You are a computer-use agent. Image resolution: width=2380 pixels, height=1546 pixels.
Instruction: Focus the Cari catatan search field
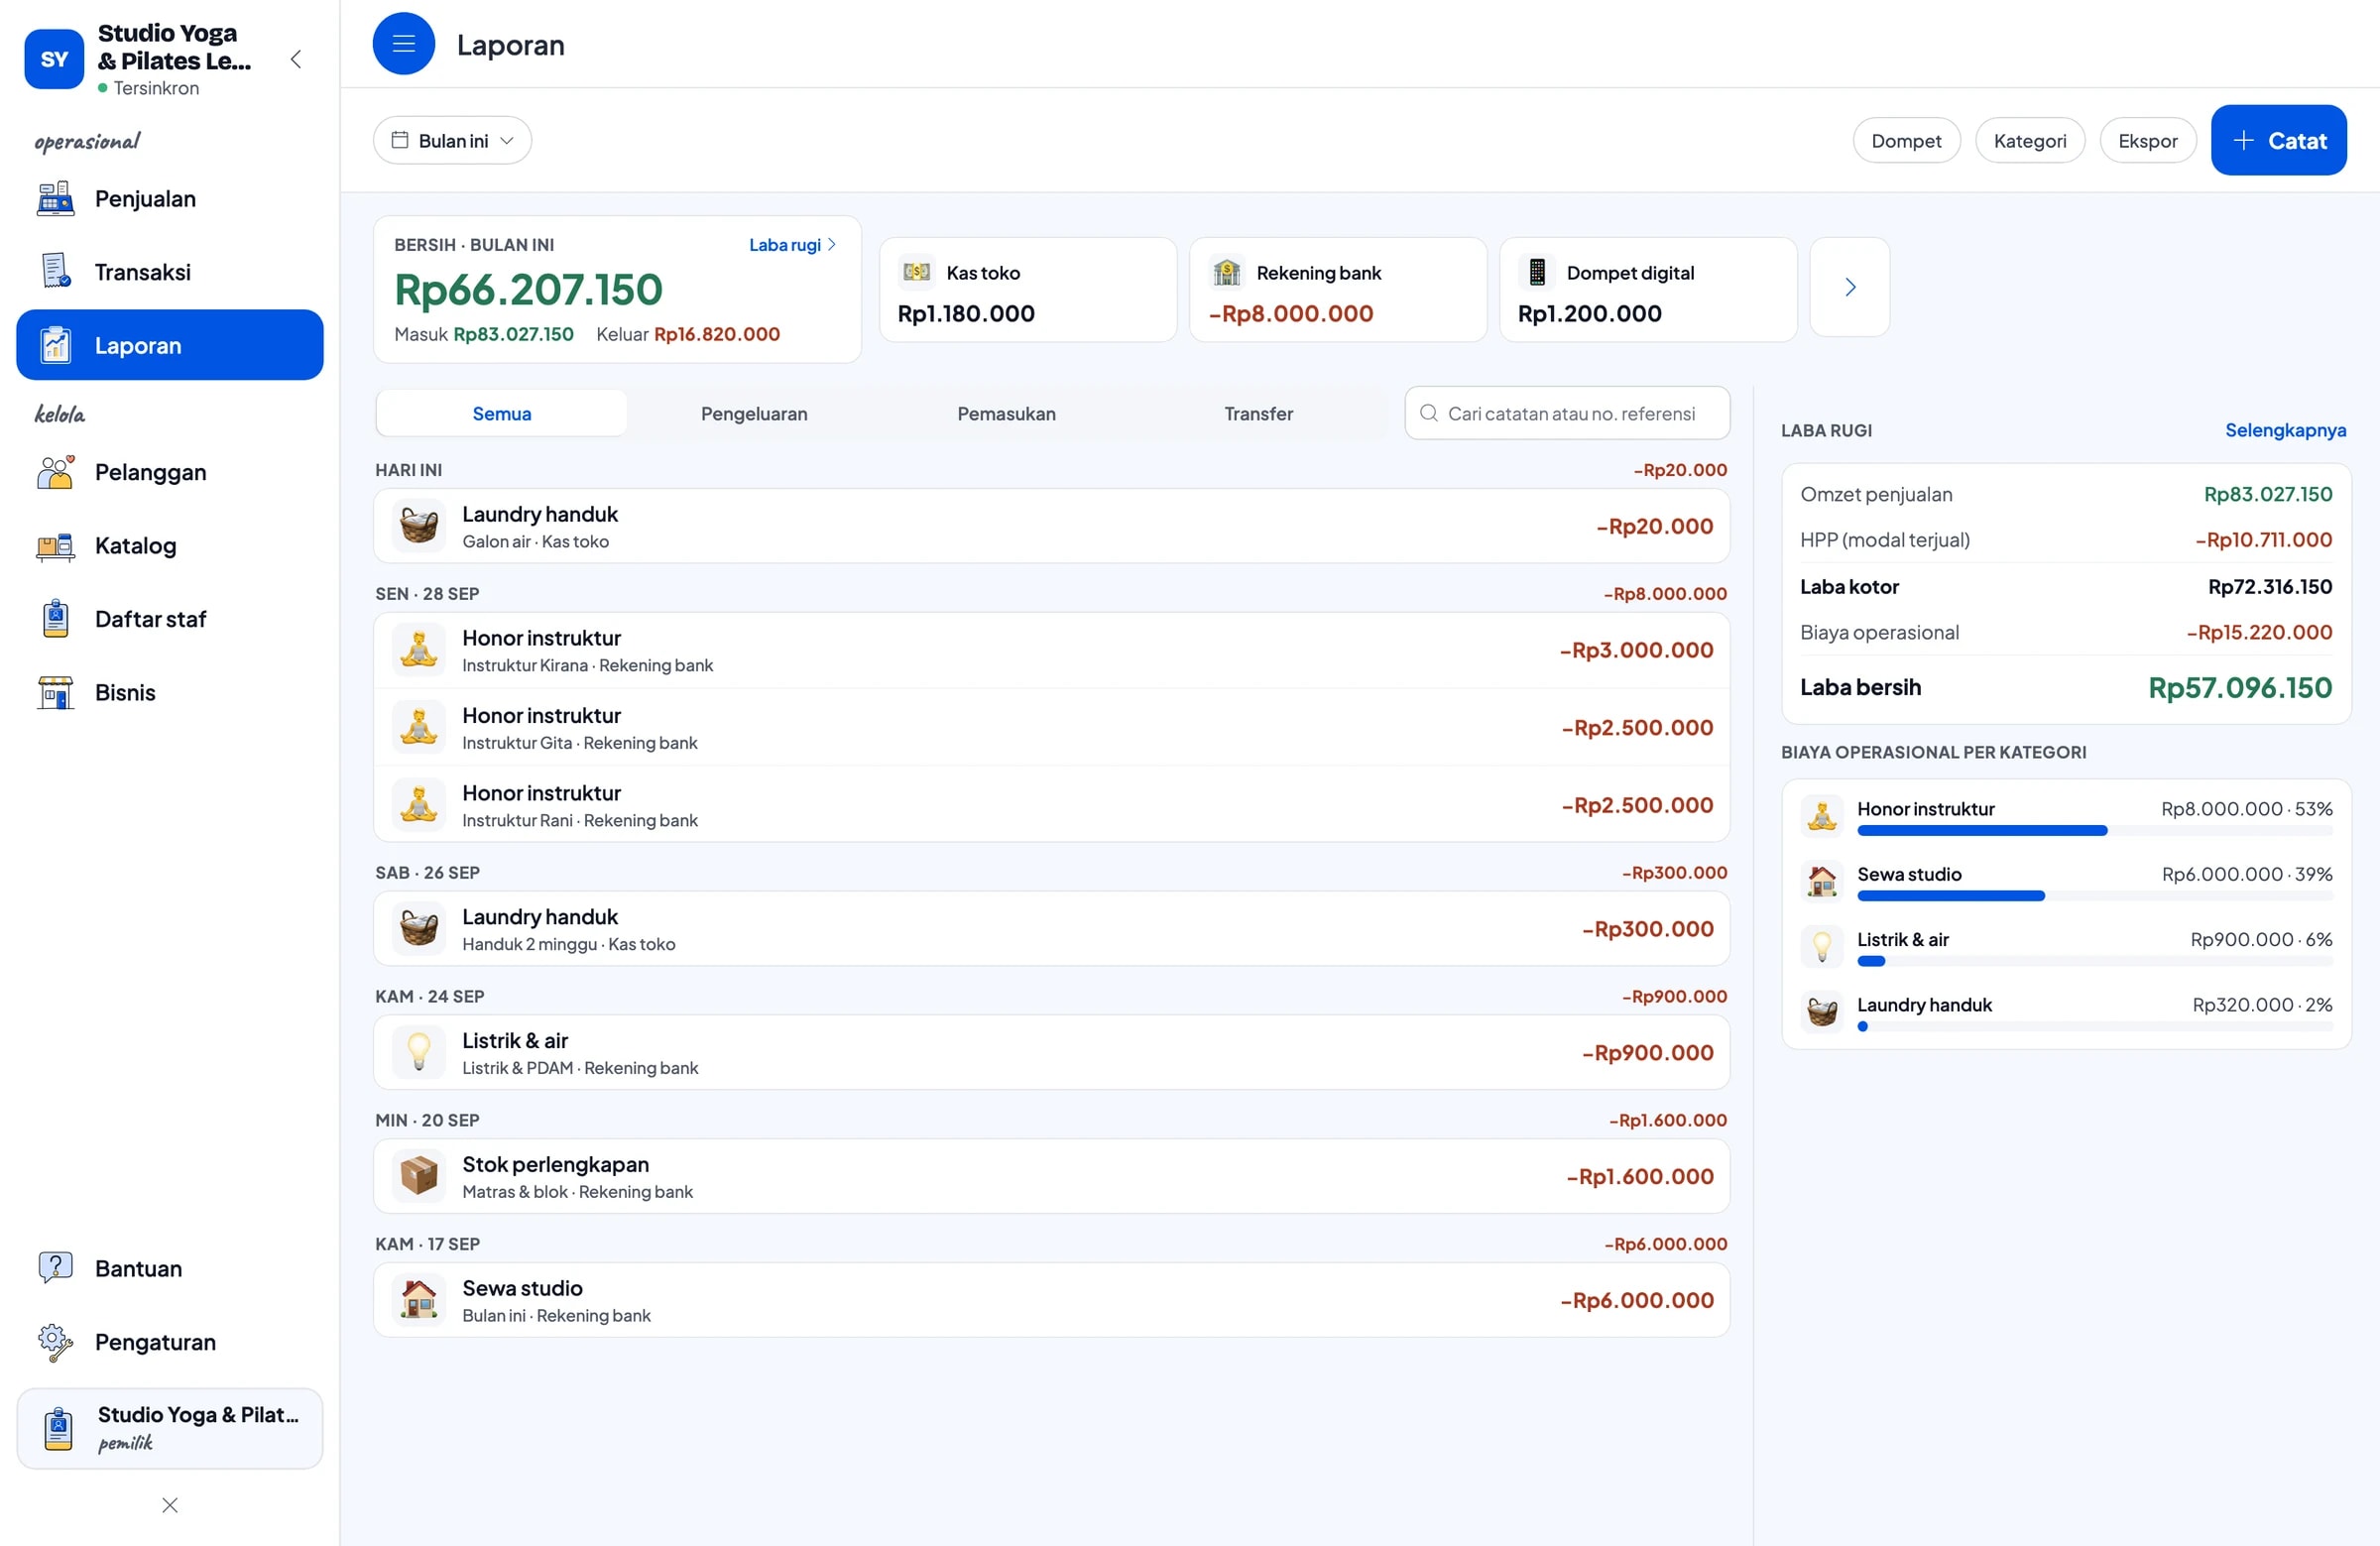[1567, 413]
